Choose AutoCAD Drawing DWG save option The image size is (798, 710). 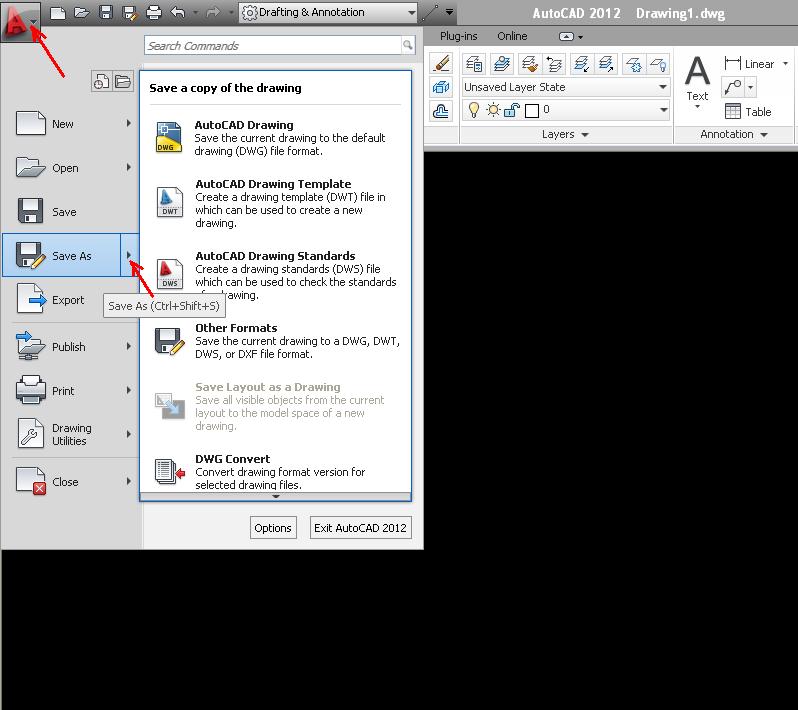(x=275, y=137)
